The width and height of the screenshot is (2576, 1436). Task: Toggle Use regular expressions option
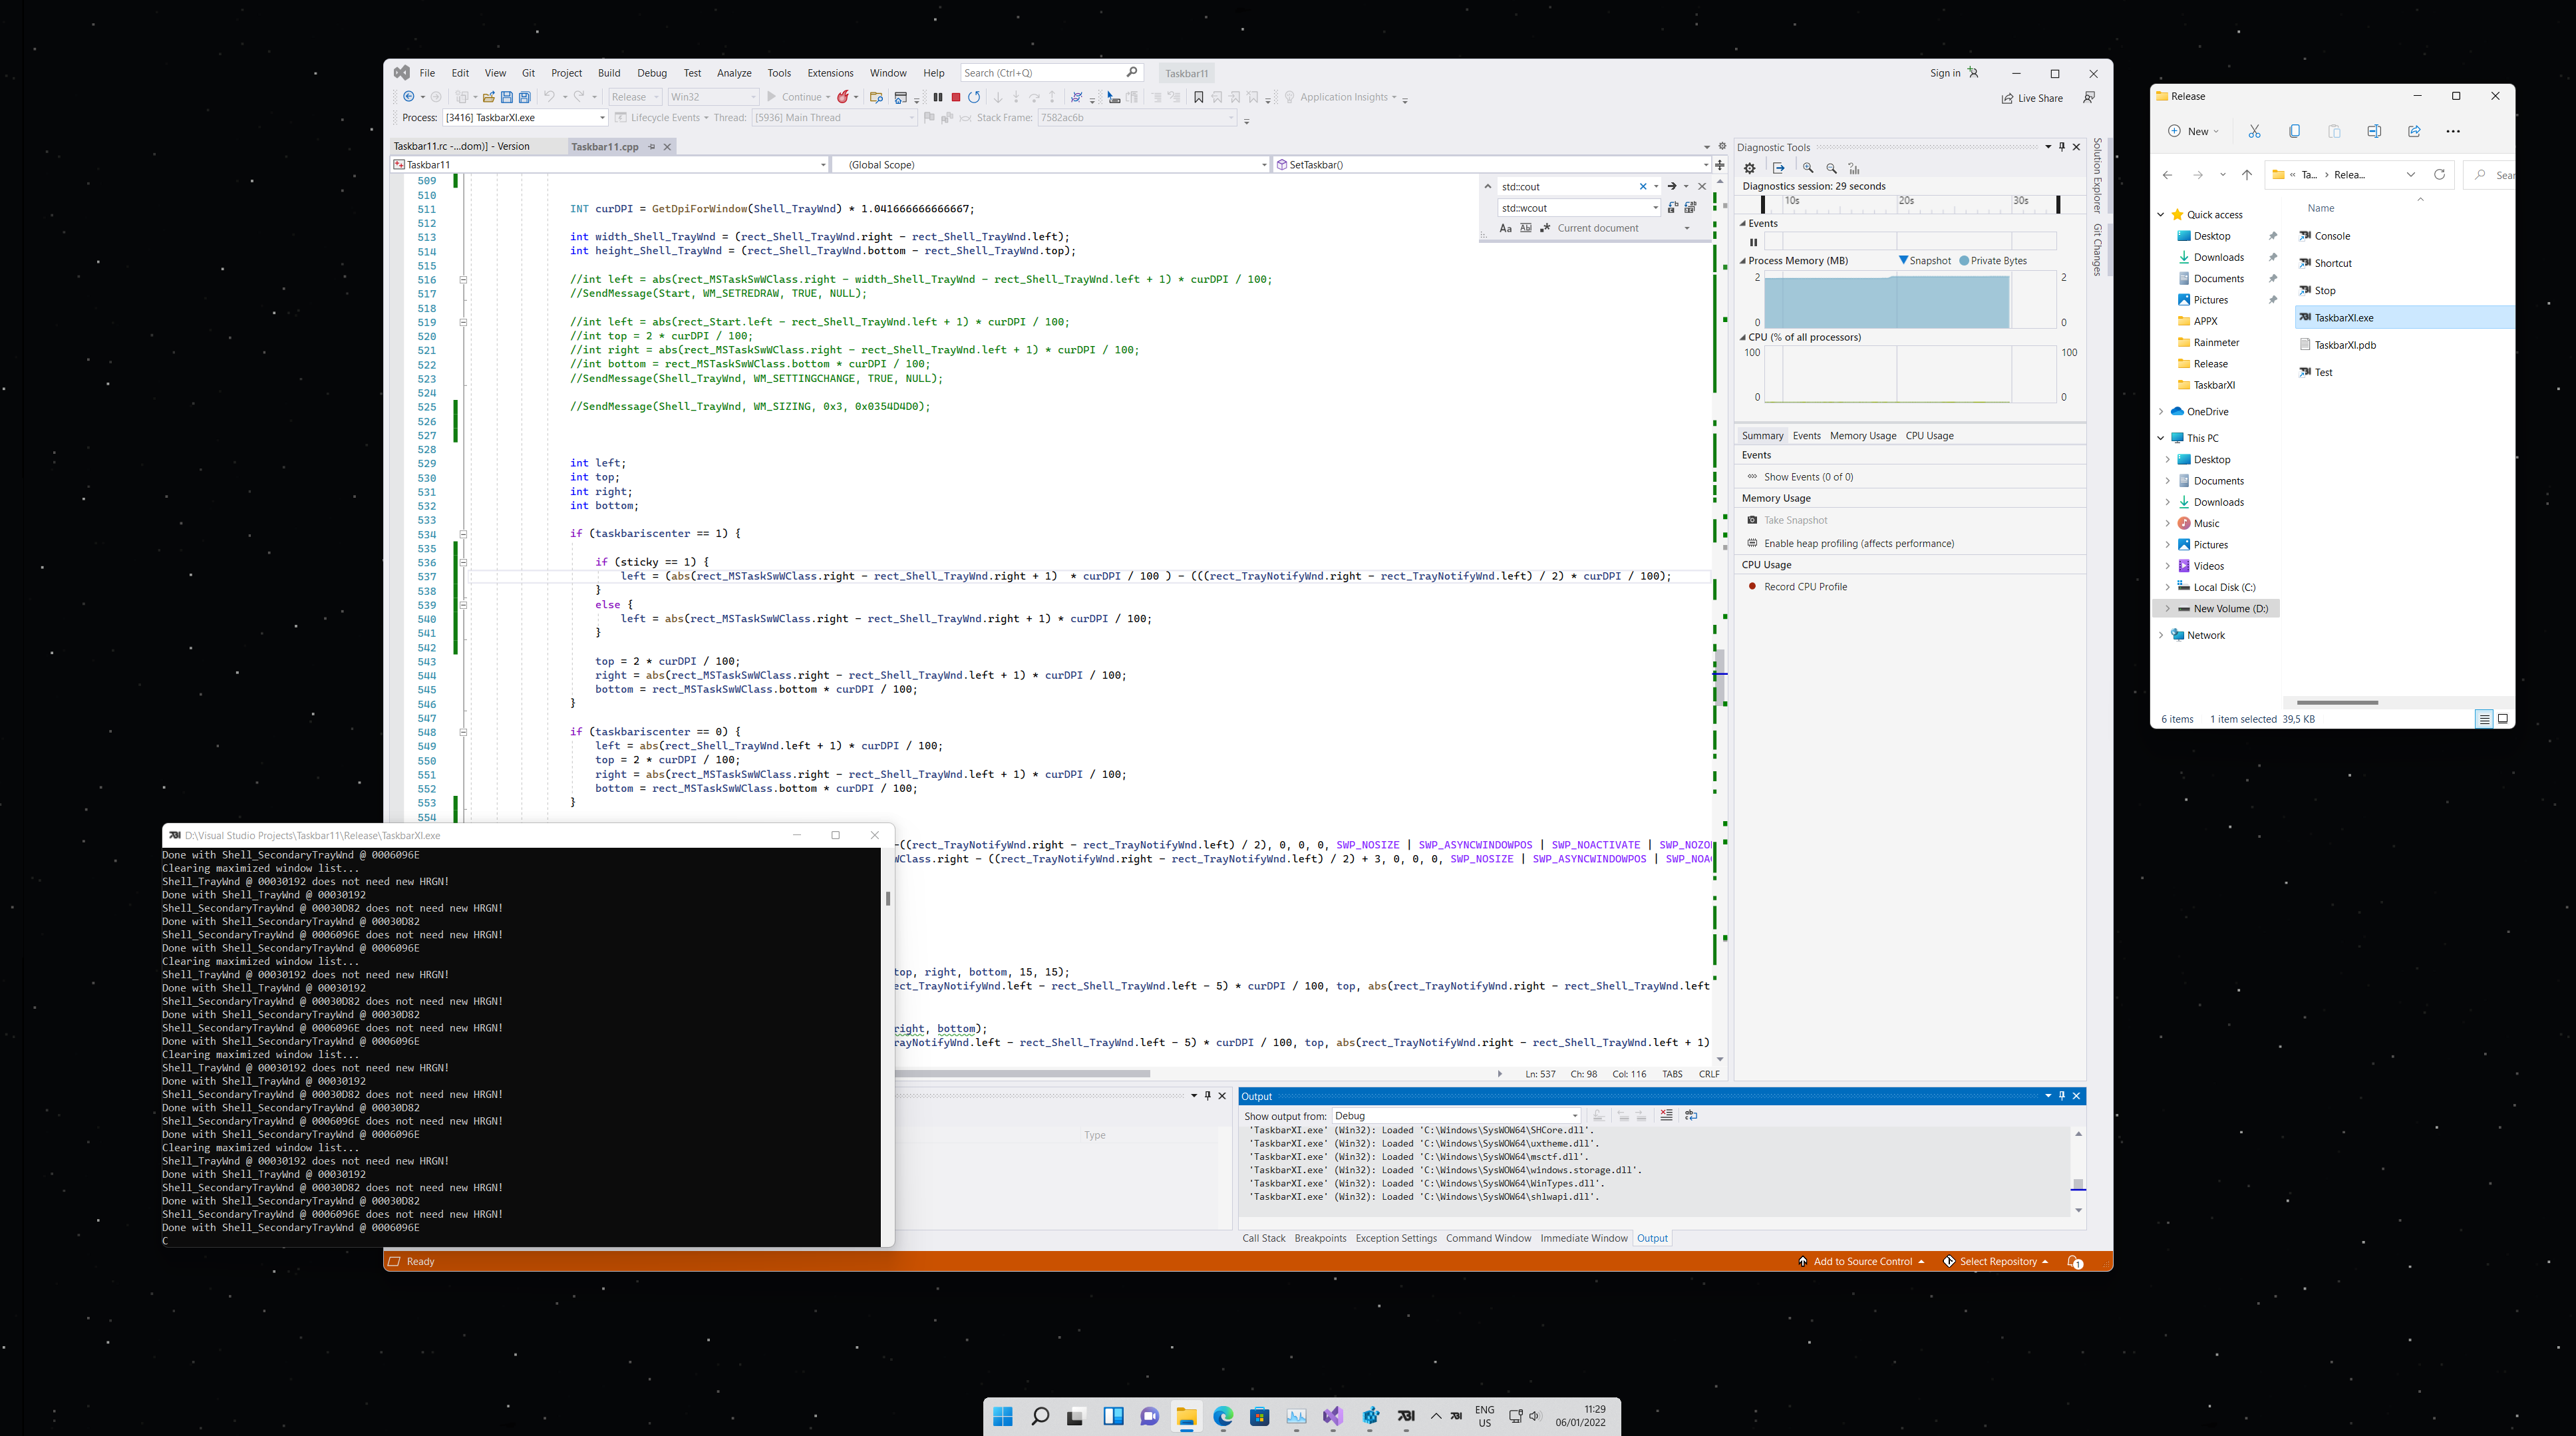1545,228
